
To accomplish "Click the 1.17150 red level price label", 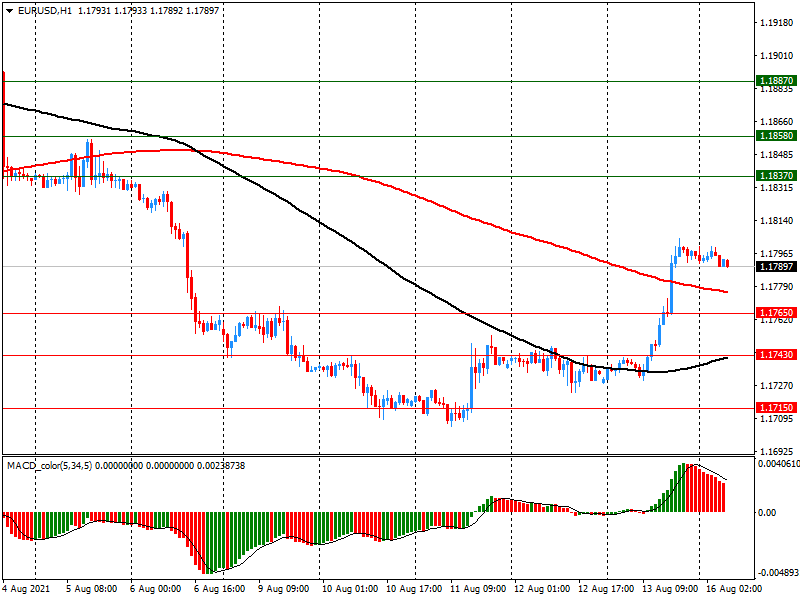I will click(776, 408).
